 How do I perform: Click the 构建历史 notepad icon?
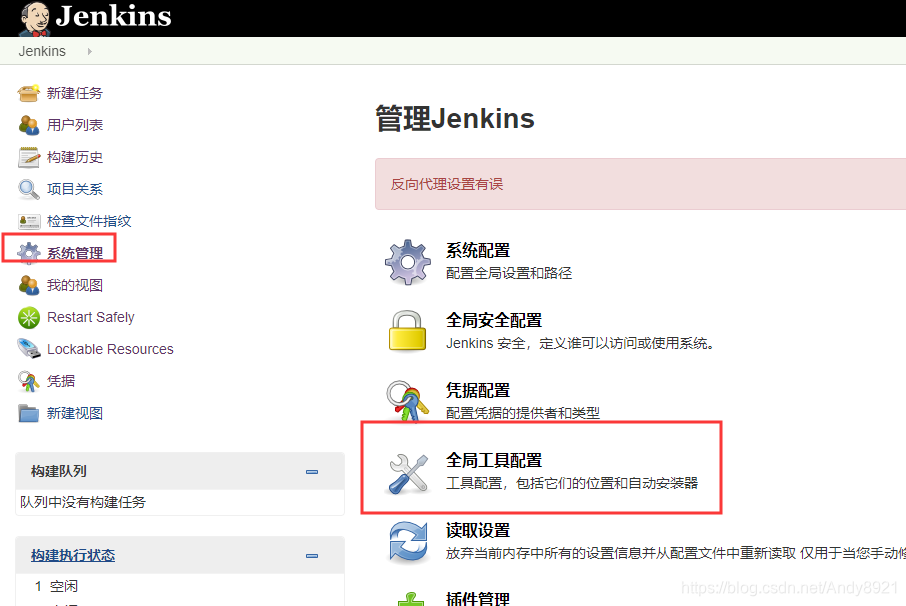click(28, 157)
